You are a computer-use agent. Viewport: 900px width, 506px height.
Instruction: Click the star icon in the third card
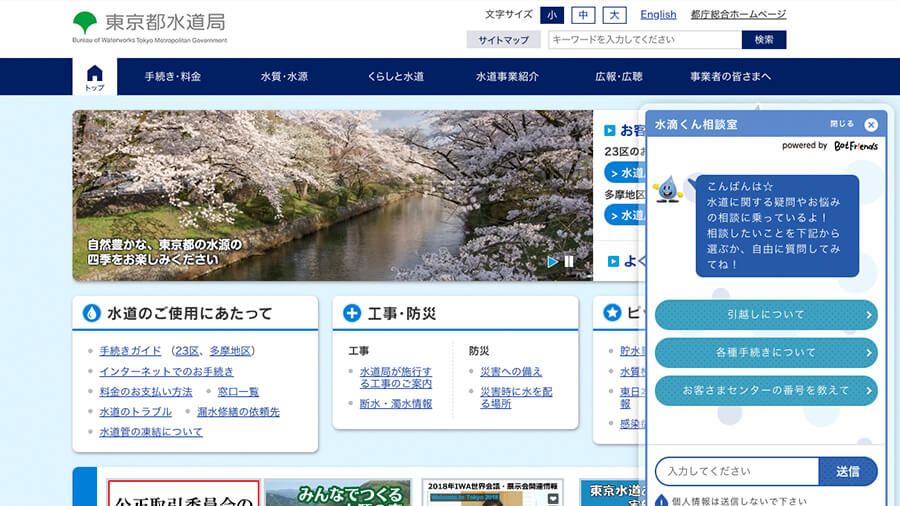tap(612, 313)
